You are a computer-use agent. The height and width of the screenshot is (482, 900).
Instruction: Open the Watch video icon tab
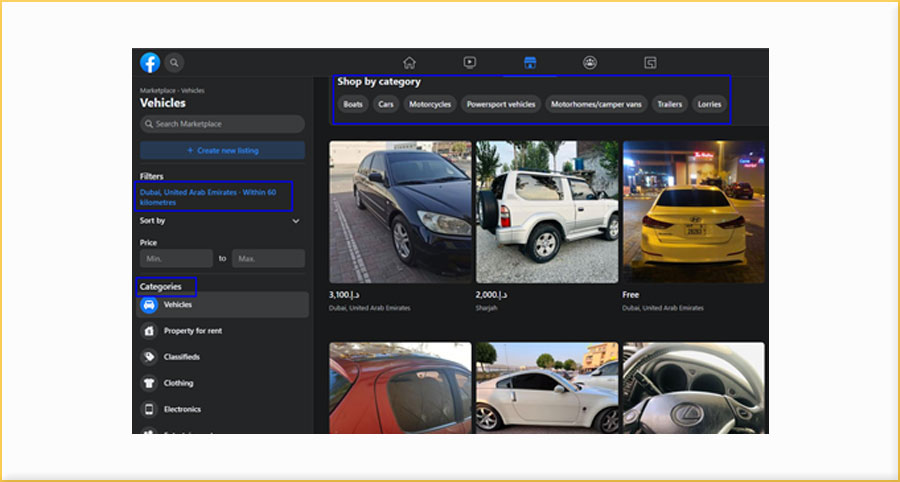click(470, 63)
